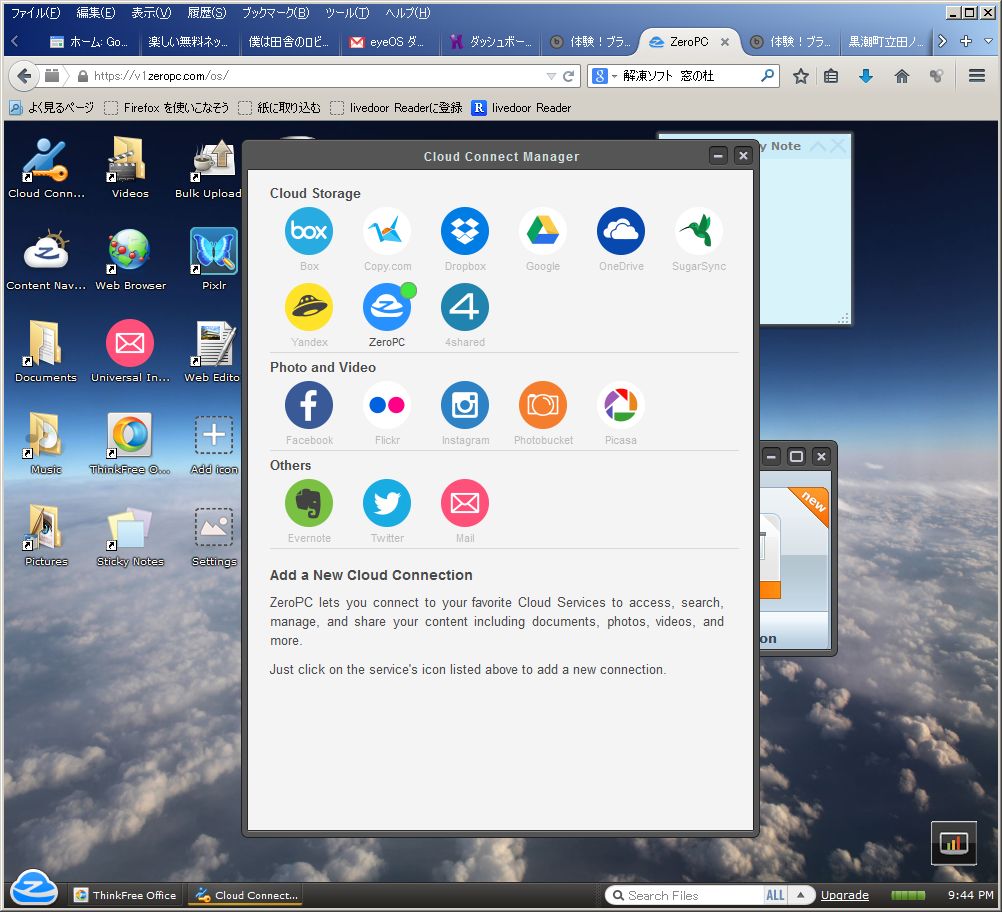1002x912 pixels.
Task: Open a new browser tab
Action: click(x=966, y=41)
